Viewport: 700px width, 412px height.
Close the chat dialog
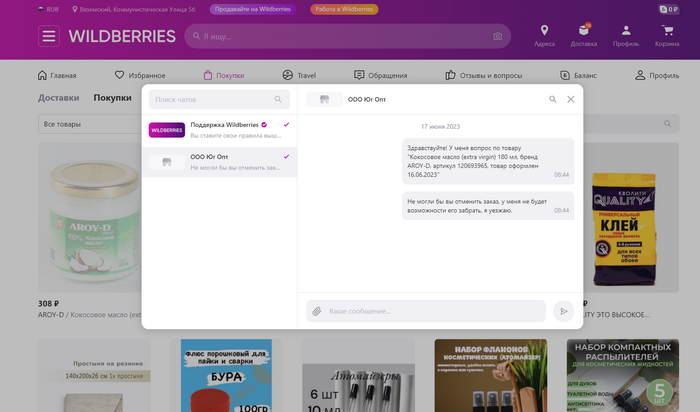pyautogui.click(x=571, y=100)
